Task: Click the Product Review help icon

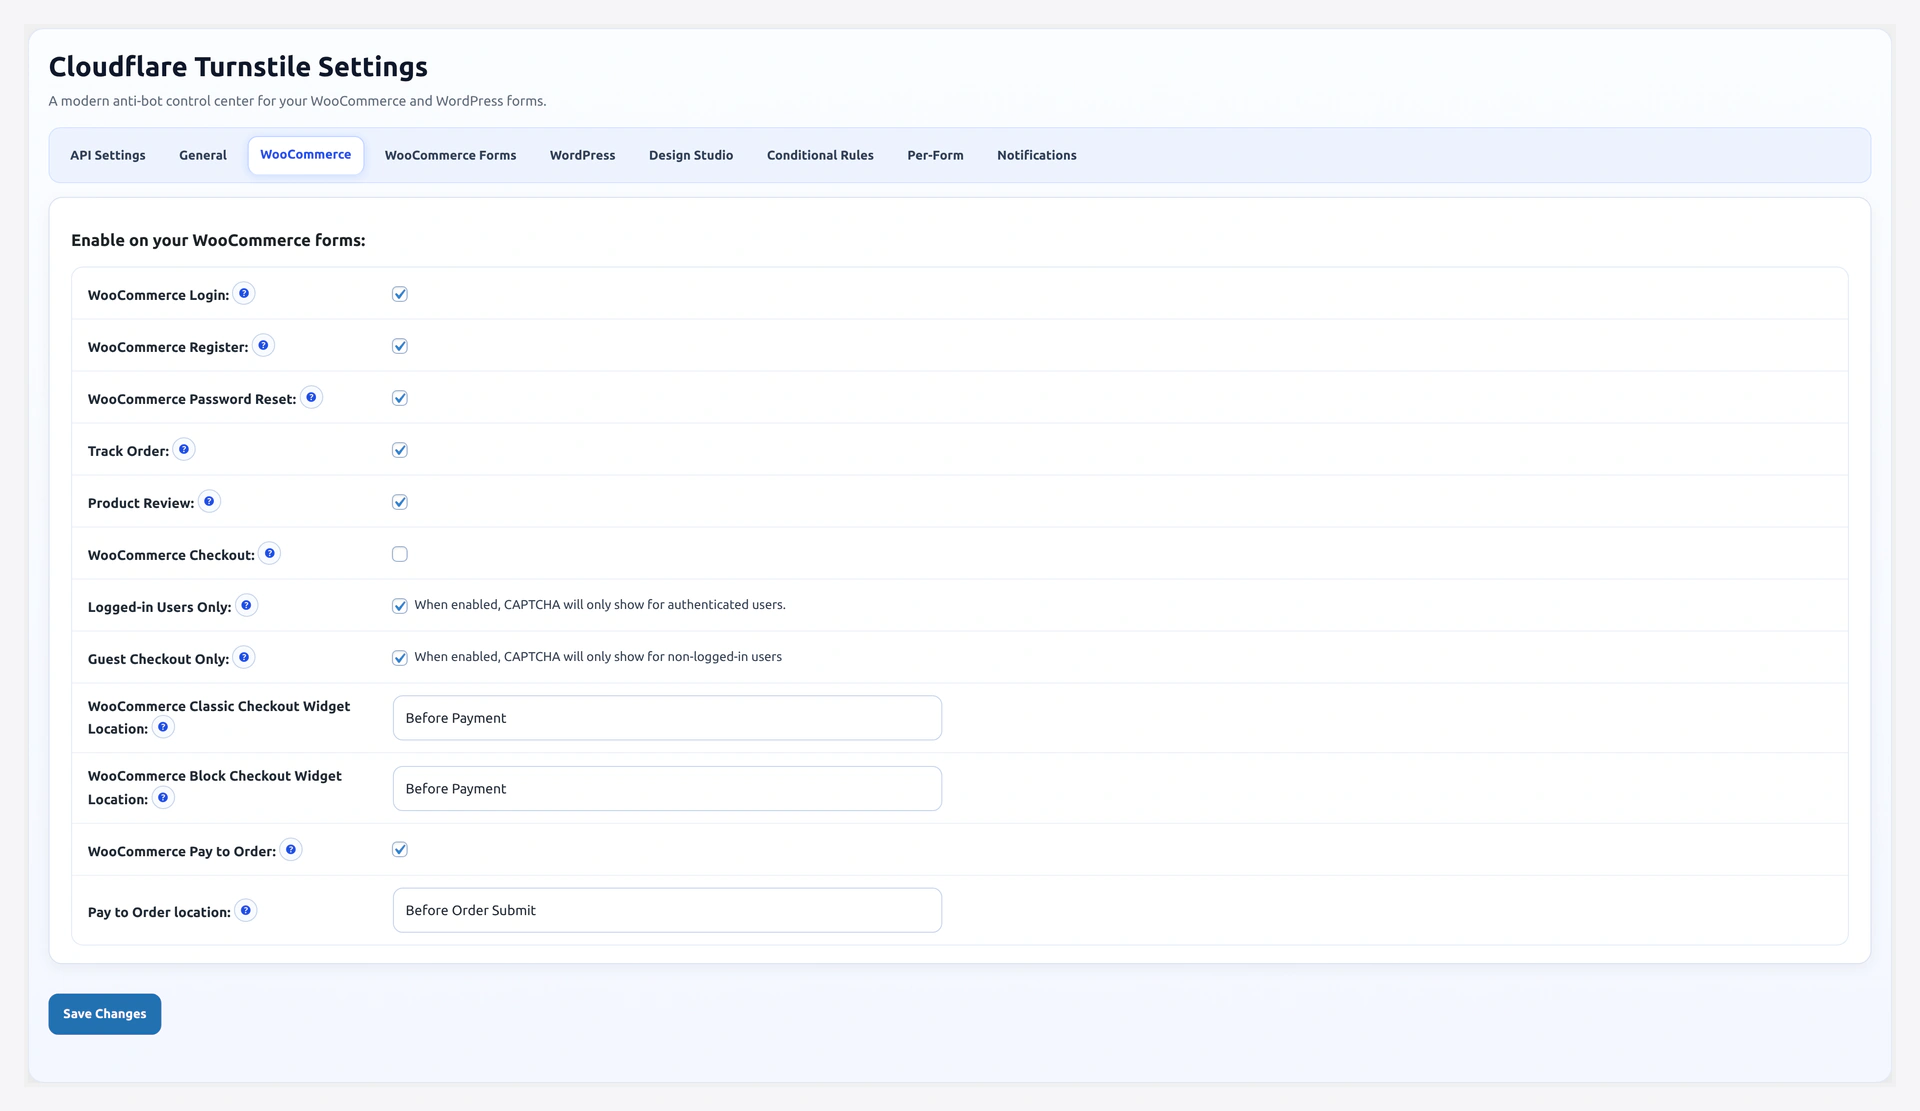Action: click(x=209, y=502)
